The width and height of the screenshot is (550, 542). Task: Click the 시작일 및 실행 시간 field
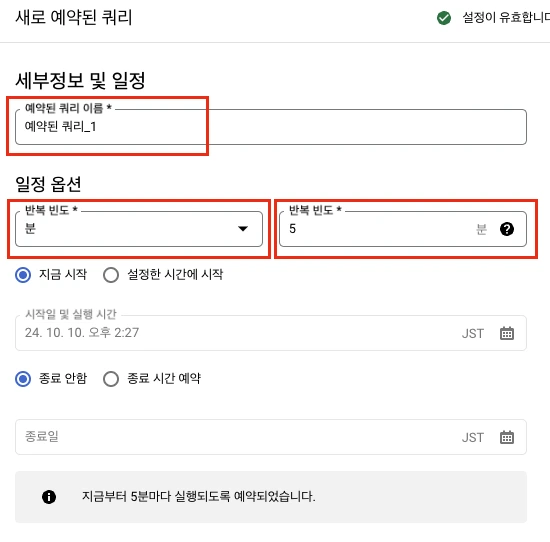coord(271,333)
